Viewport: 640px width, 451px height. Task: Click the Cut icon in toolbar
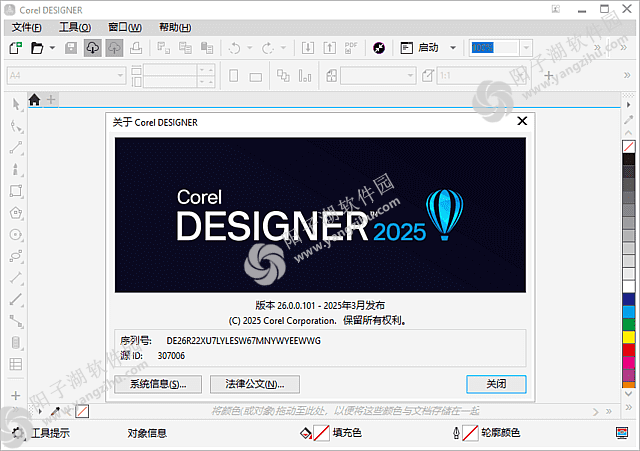coord(164,48)
